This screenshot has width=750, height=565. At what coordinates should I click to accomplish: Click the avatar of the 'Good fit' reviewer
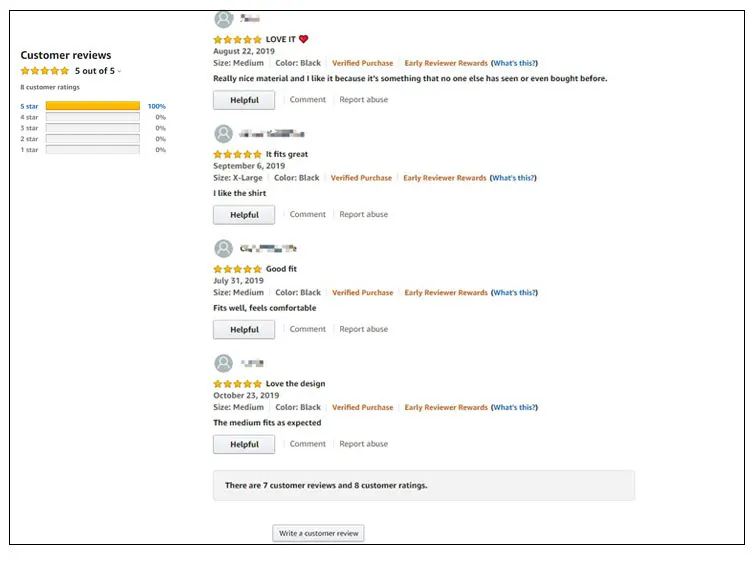(224, 248)
